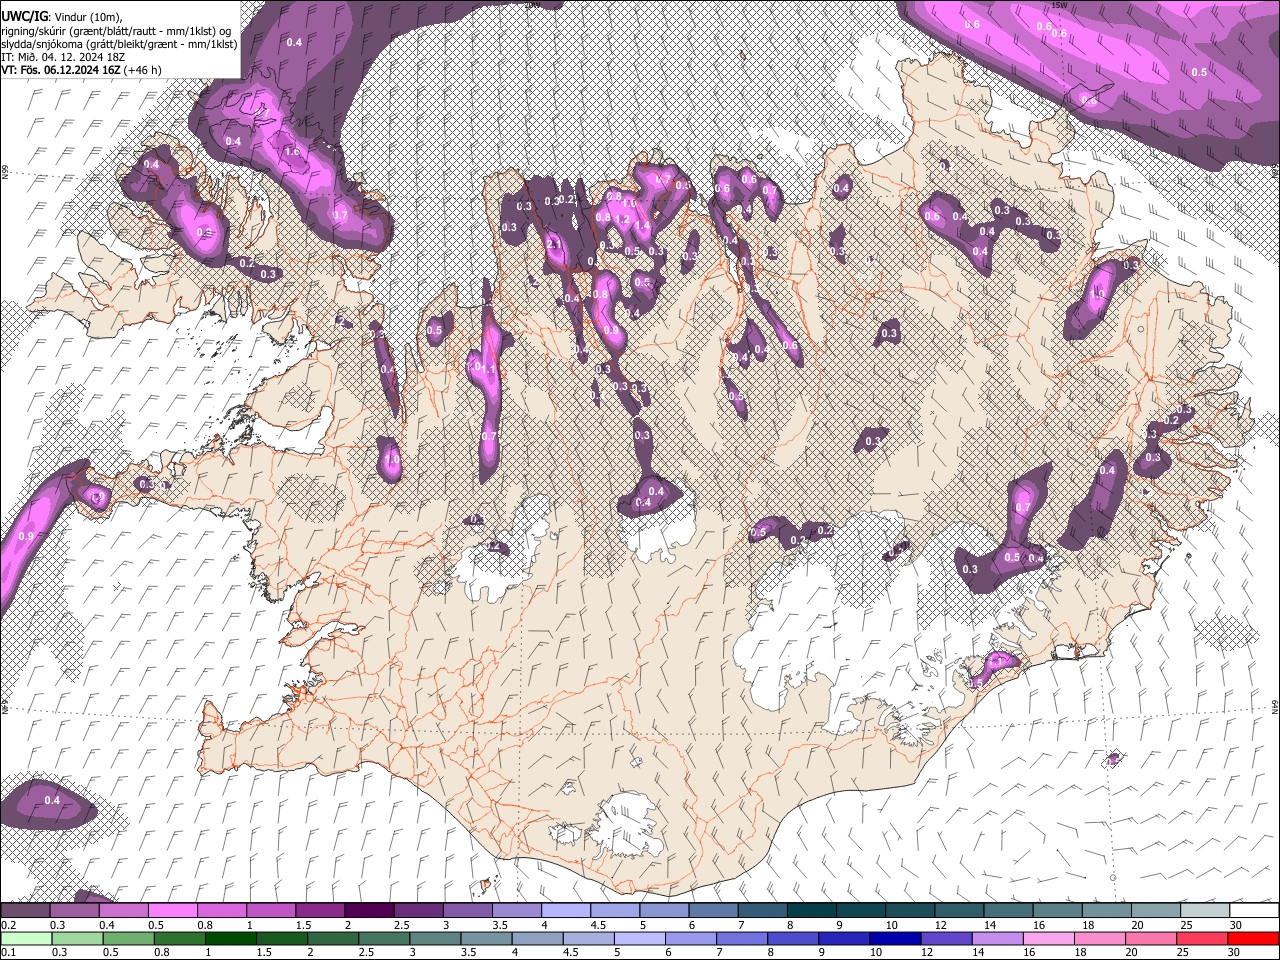Click the 64N latitude label on the right edge
Viewport: 1280px width, 960px height.
1274,705
